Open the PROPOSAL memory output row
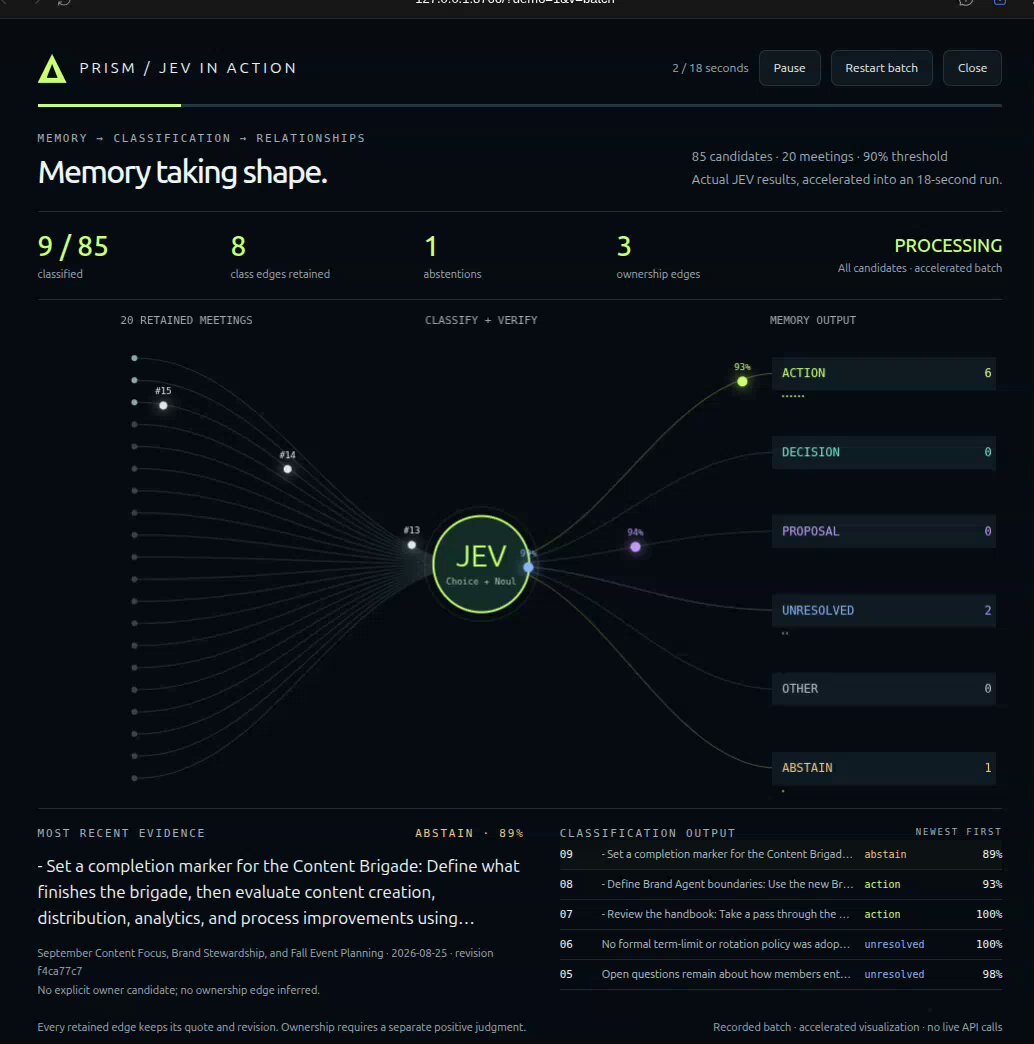 pyautogui.click(x=884, y=531)
